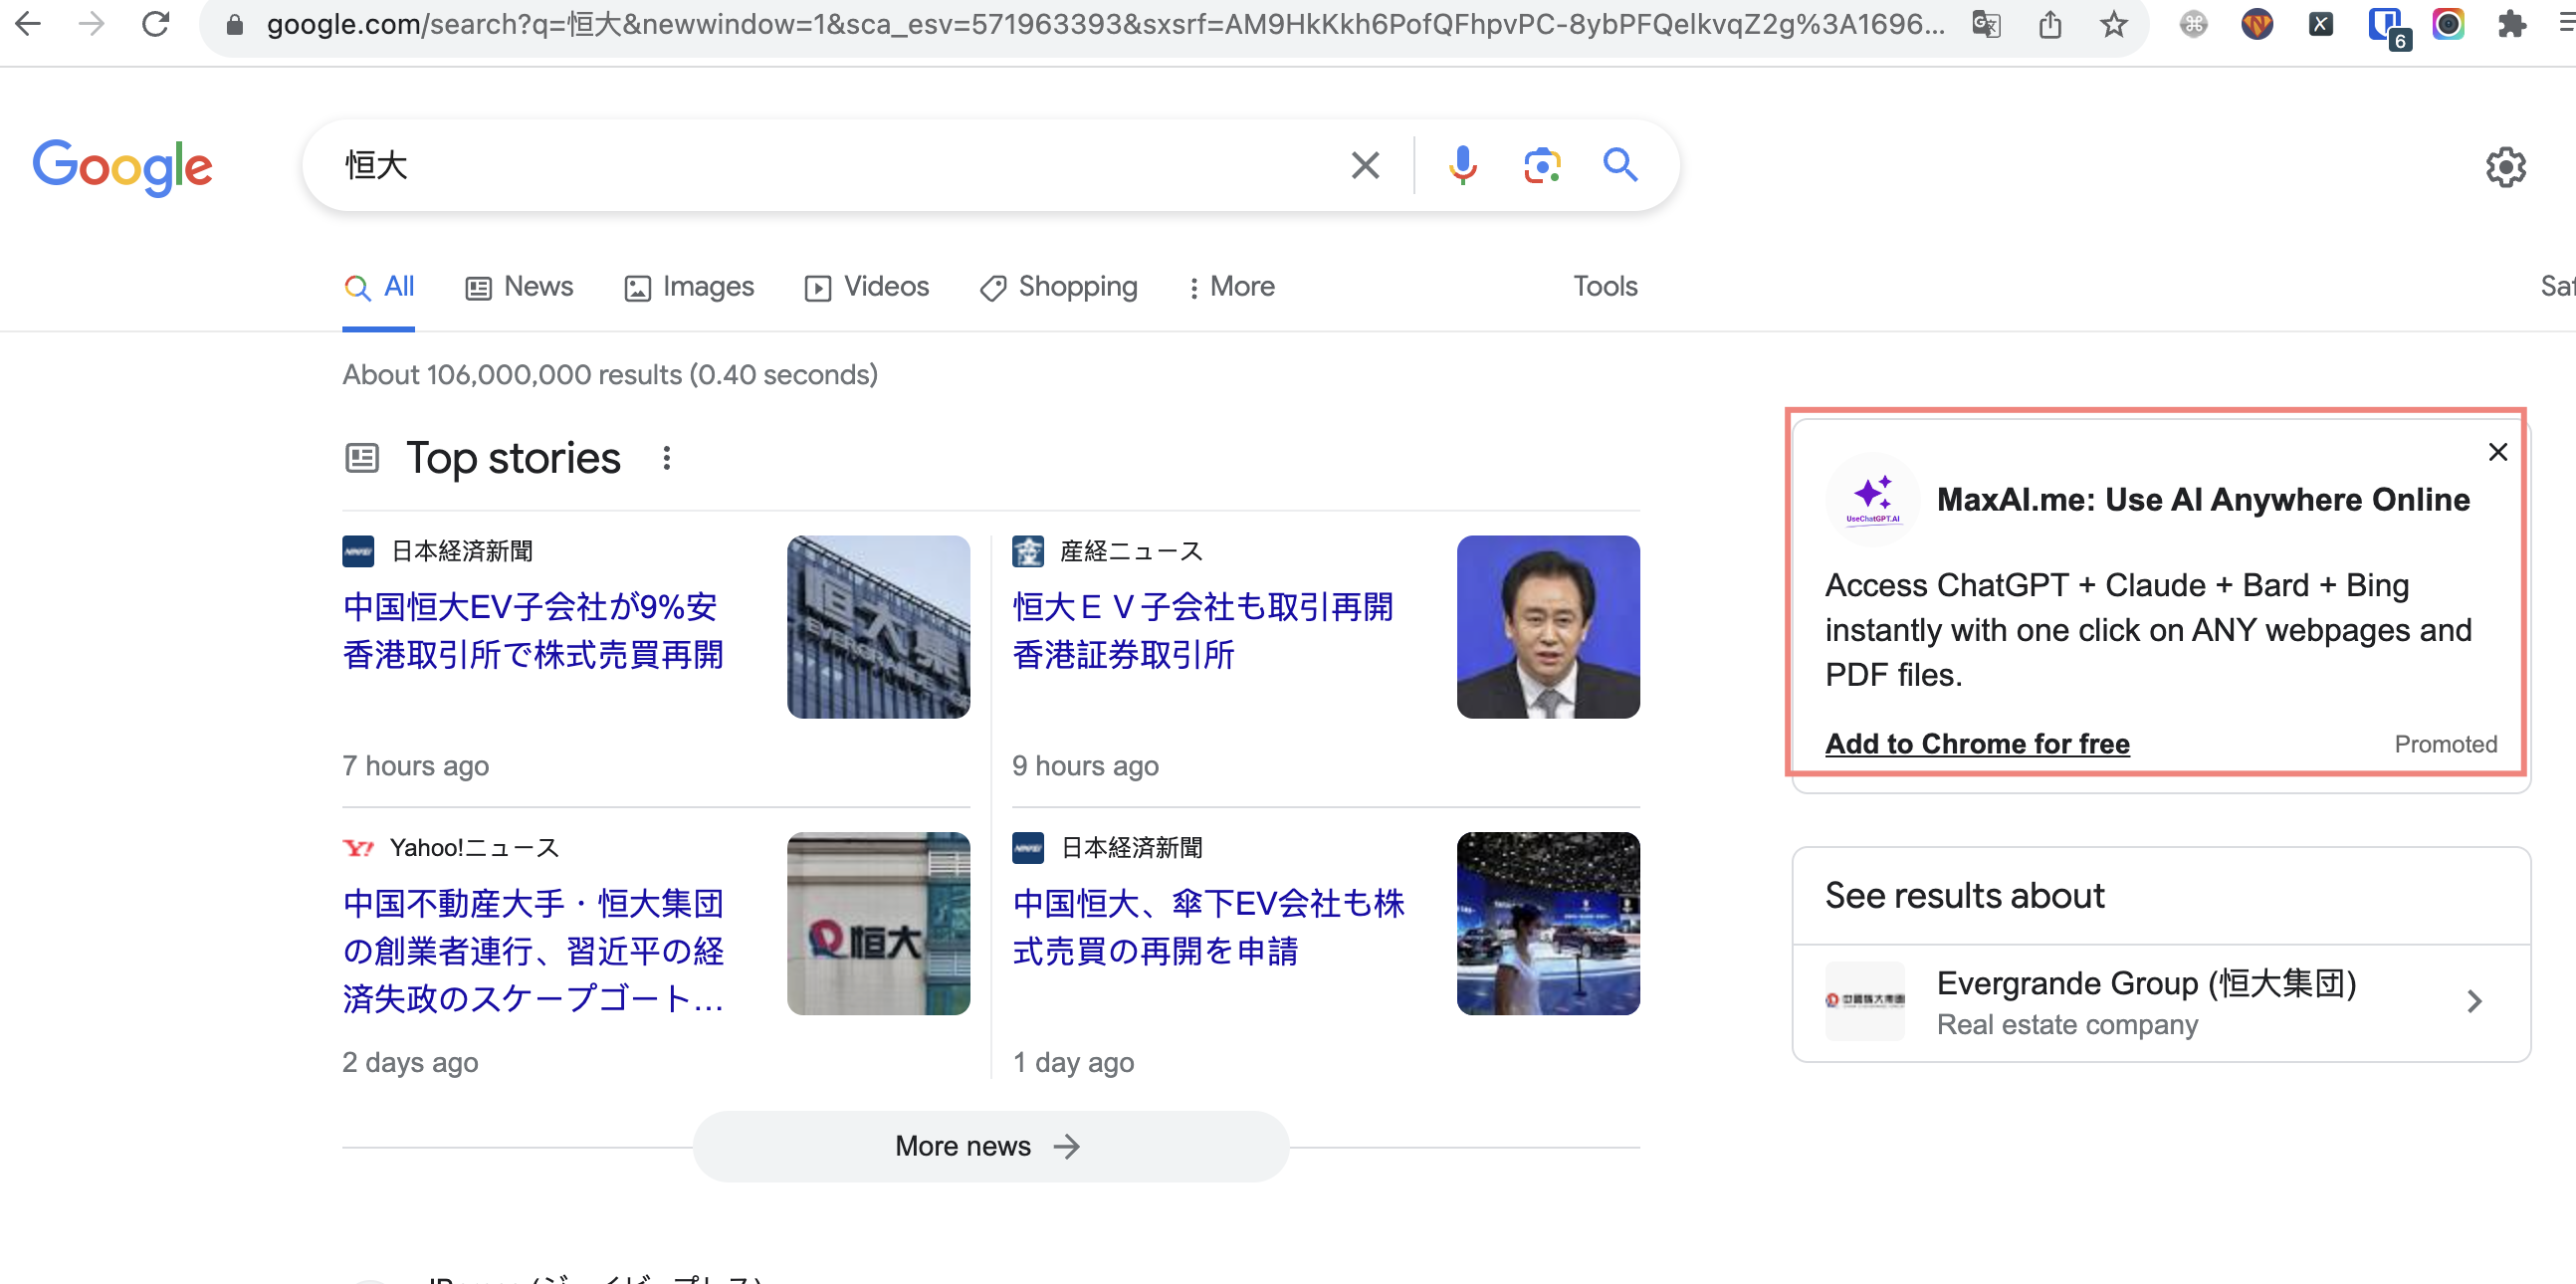
Task: Expand the More search categories menu
Action: [x=1230, y=287]
